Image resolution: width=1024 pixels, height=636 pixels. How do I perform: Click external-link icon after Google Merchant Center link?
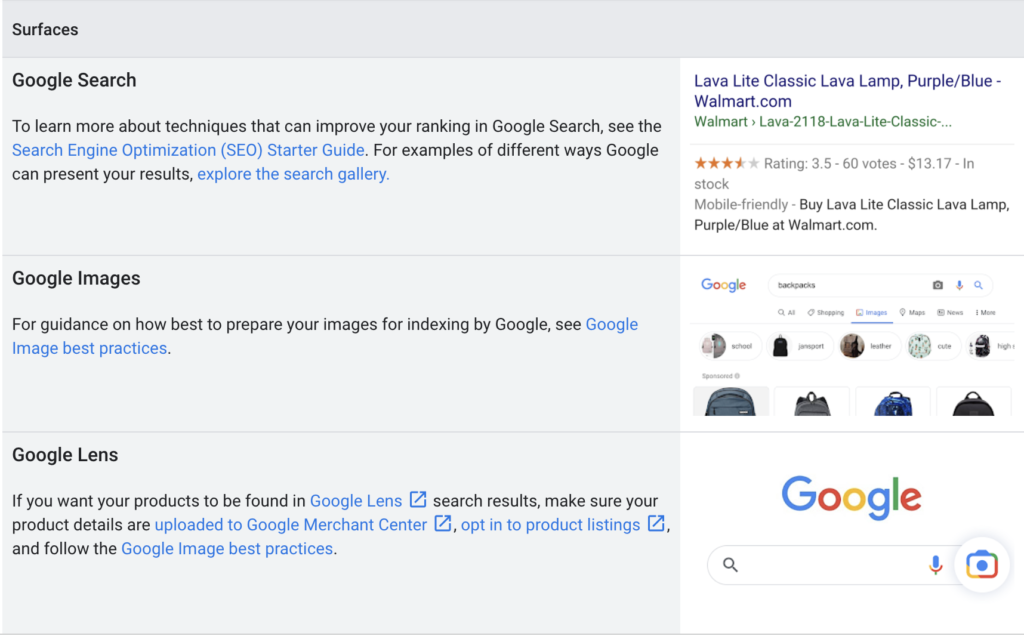coord(443,524)
